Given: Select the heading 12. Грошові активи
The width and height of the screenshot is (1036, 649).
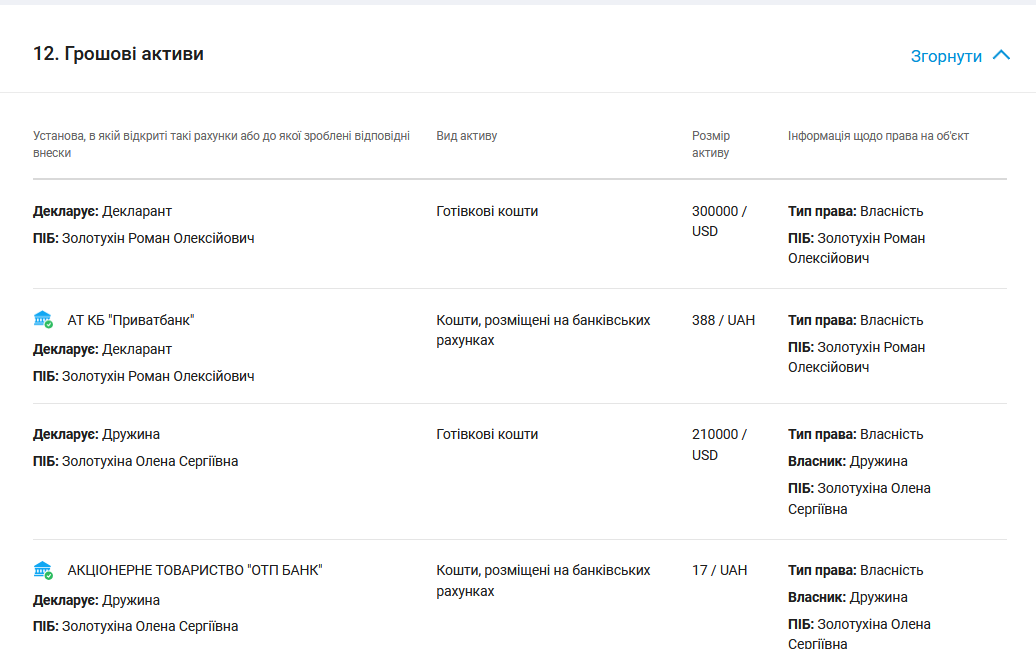Looking at the screenshot, I should (118, 54).
